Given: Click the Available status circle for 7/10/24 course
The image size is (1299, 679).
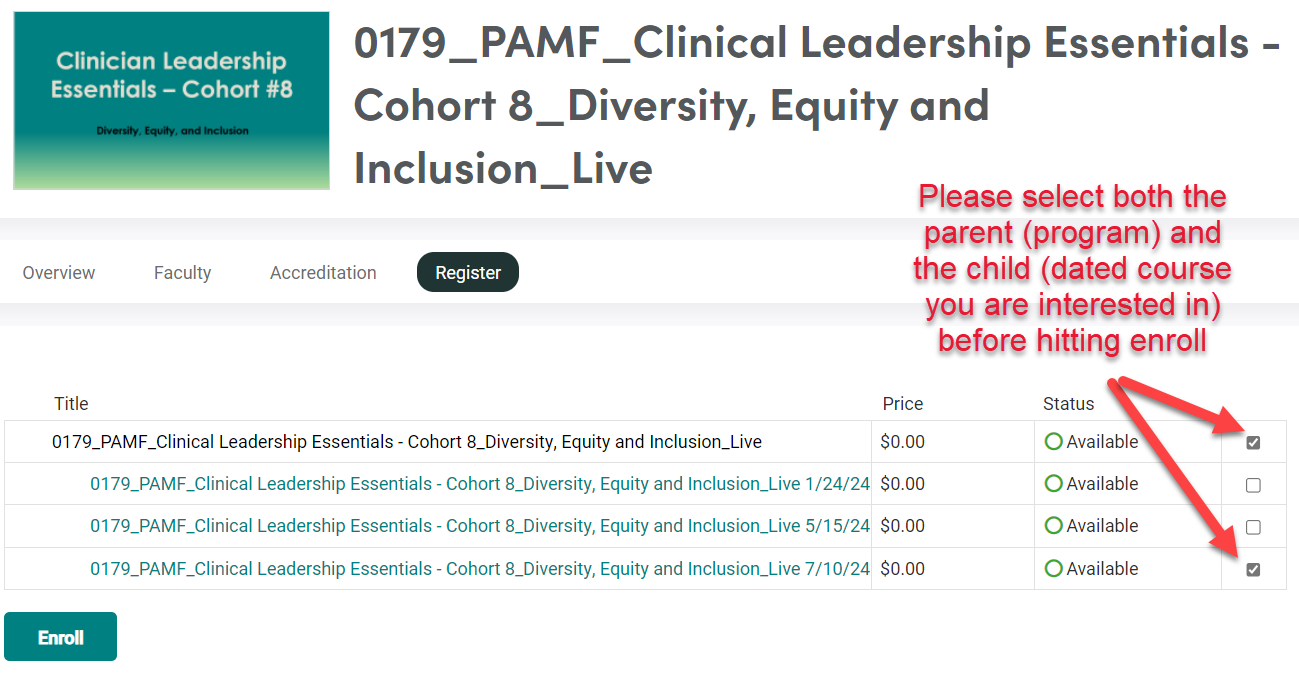Looking at the screenshot, I should point(1053,569).
